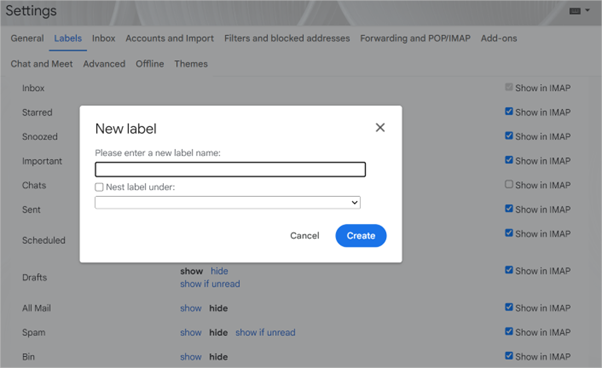
Task: Toggle Show in IMAP for Scheduled
Action: [x=509, y=233]
